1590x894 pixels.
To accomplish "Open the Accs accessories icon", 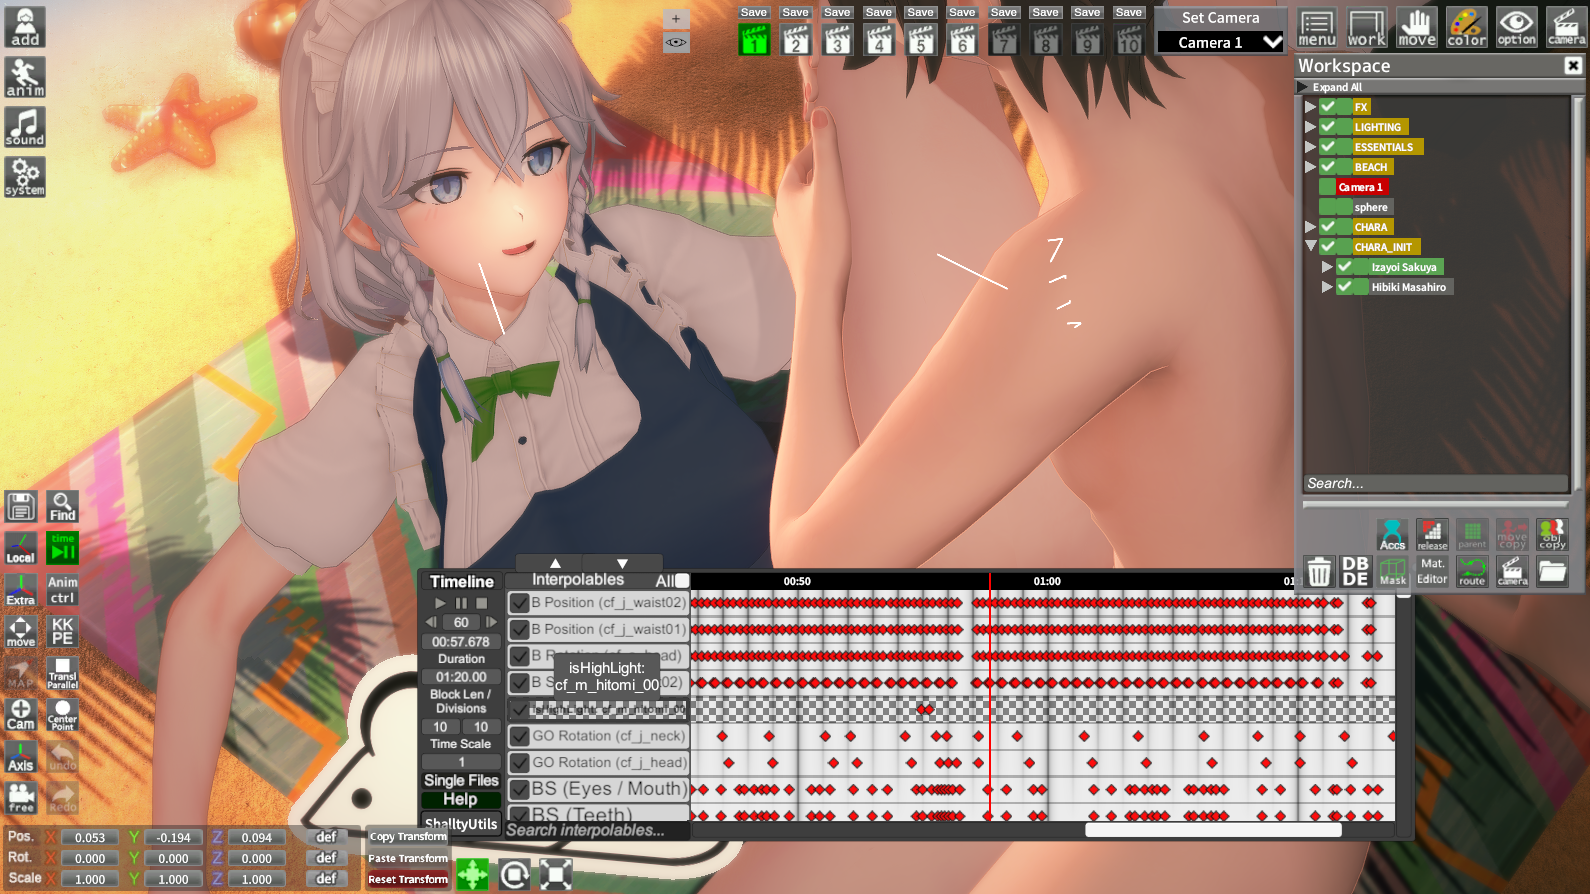I will 1392,535.
